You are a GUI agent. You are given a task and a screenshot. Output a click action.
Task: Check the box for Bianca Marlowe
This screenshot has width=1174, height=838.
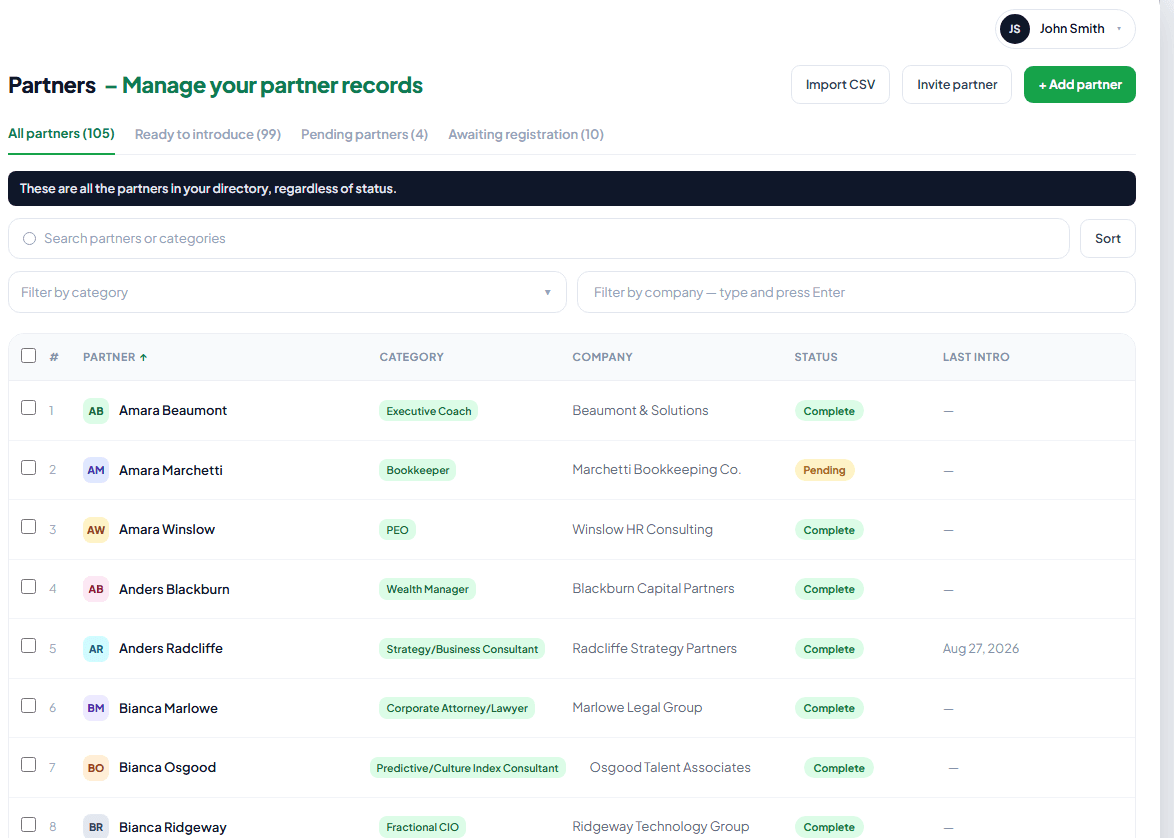(x=28, y=706)
